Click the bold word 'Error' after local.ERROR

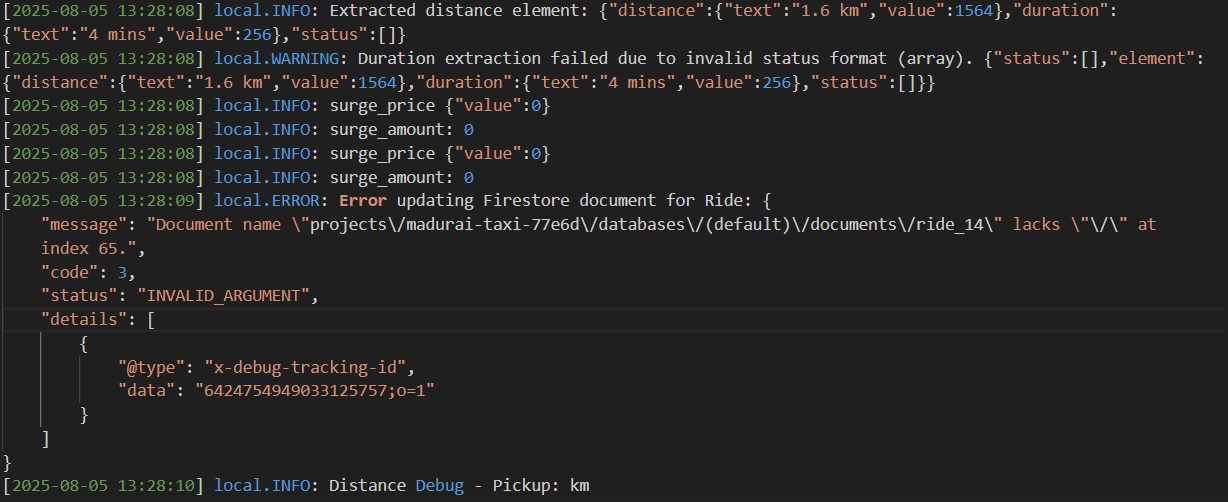coord(361,201)
